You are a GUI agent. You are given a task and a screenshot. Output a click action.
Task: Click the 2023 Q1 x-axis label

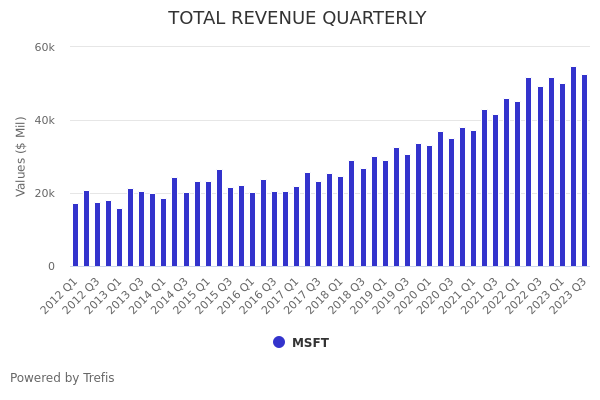[x=543, y=296]
